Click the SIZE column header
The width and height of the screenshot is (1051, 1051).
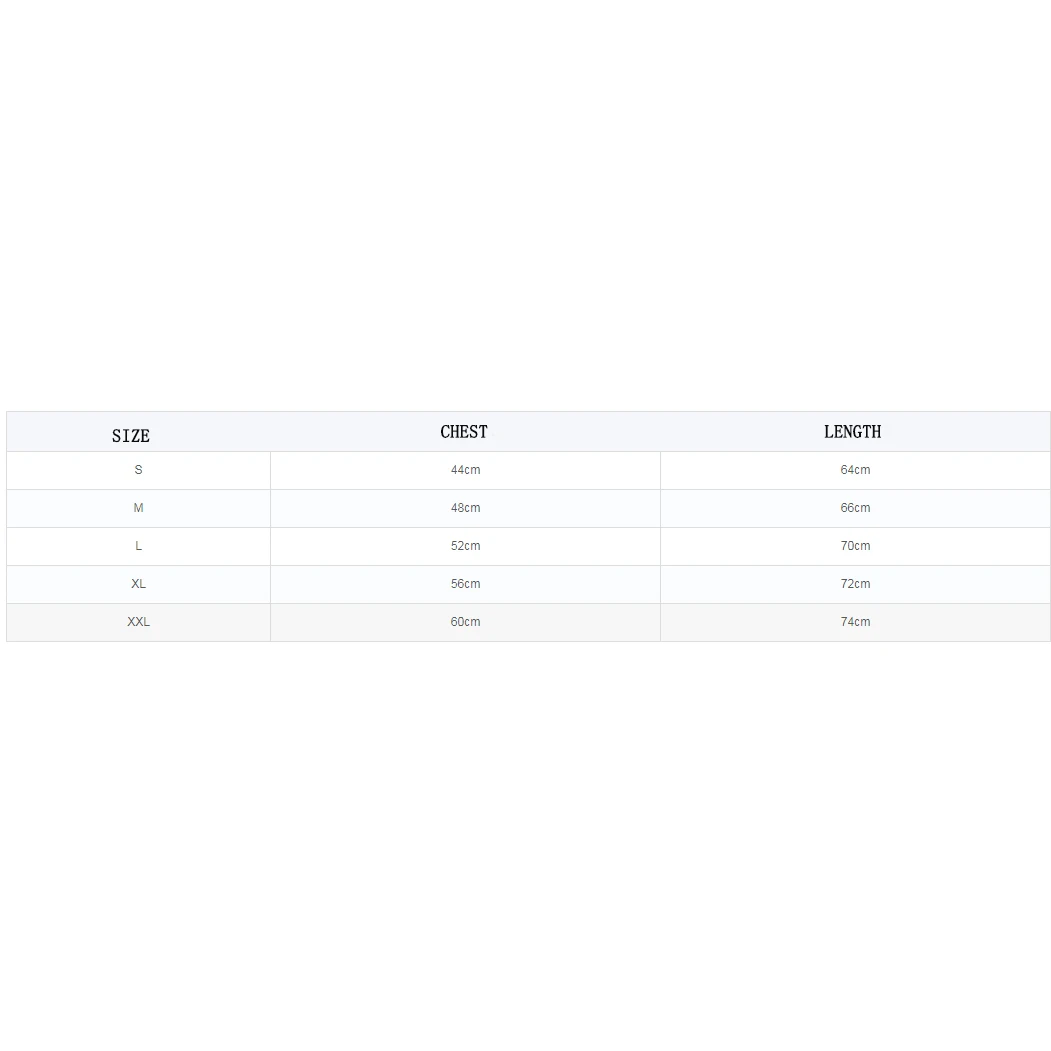[x=131, y=435]
